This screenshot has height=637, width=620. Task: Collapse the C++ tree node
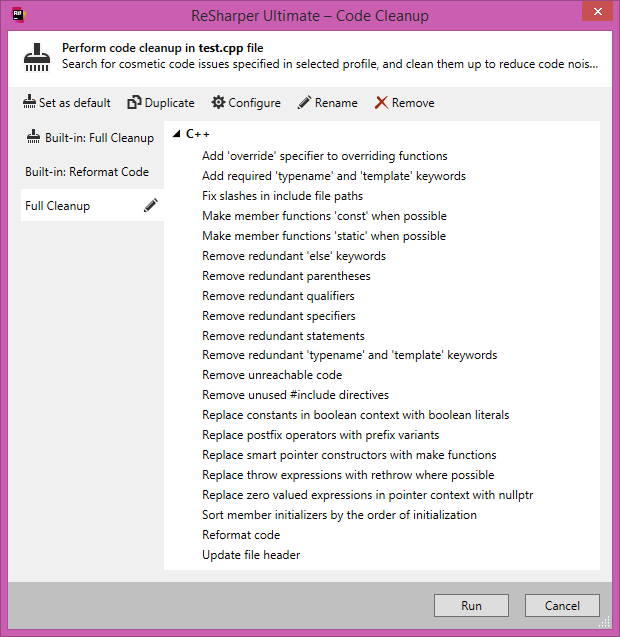[x=177, y=134]
